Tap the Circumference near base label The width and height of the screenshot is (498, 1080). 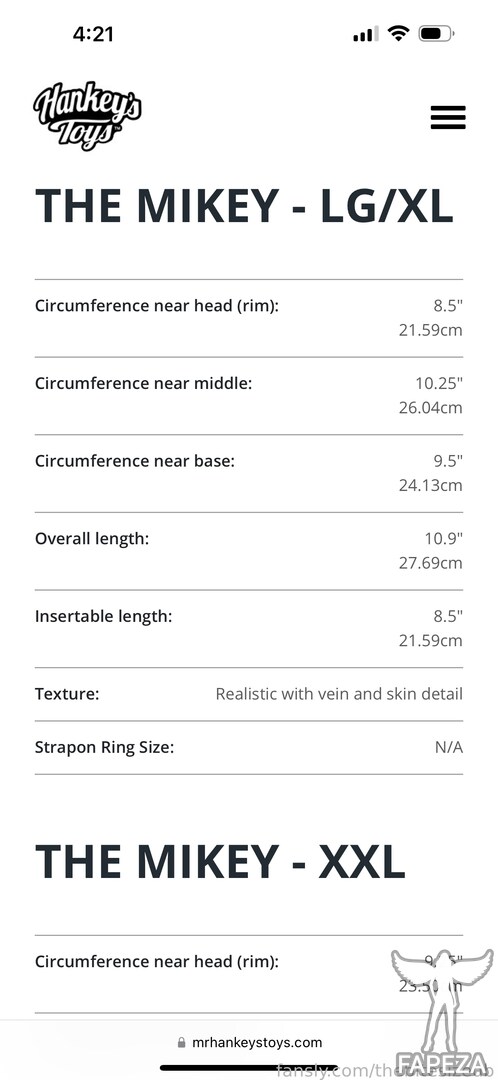135,461
